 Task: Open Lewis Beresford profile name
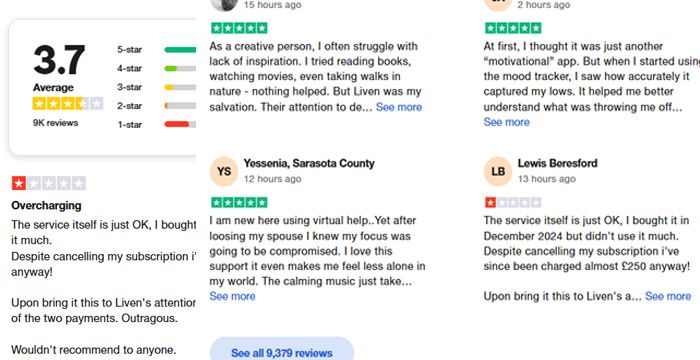tap(558, 163)
